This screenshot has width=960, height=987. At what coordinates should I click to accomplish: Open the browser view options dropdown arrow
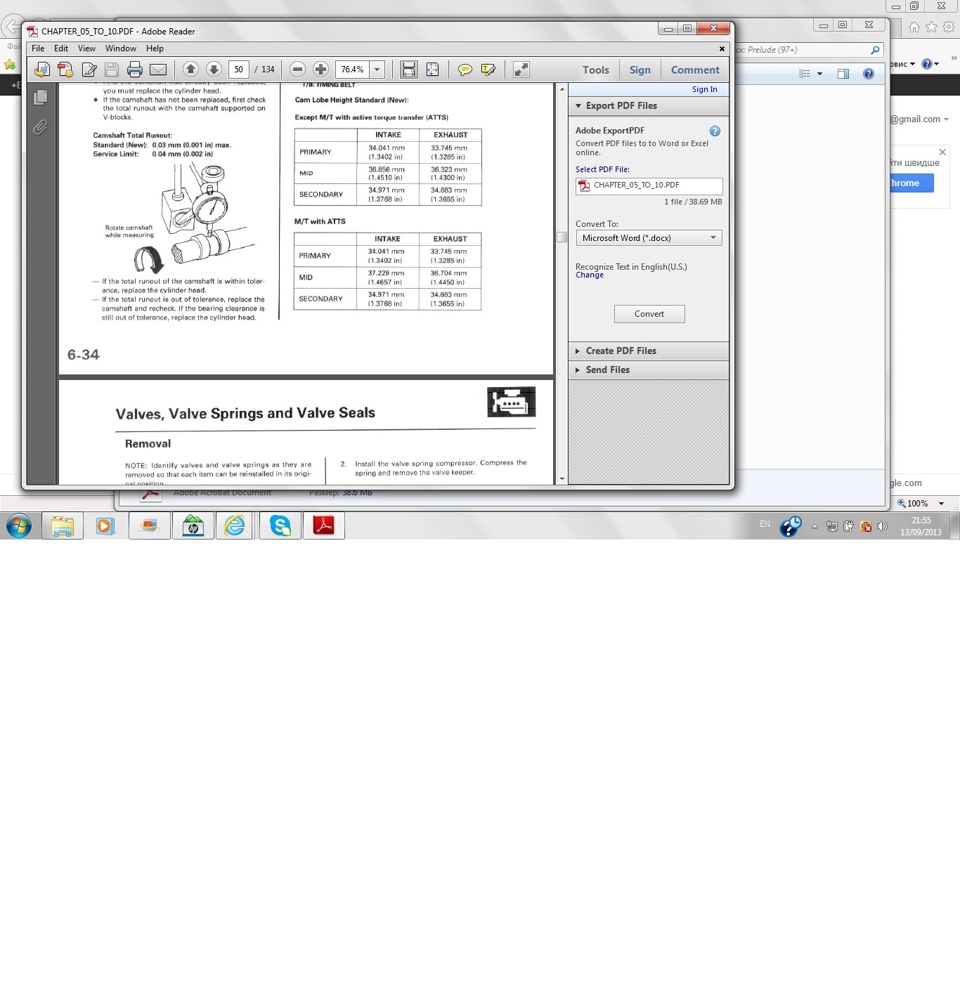(820, 74)
